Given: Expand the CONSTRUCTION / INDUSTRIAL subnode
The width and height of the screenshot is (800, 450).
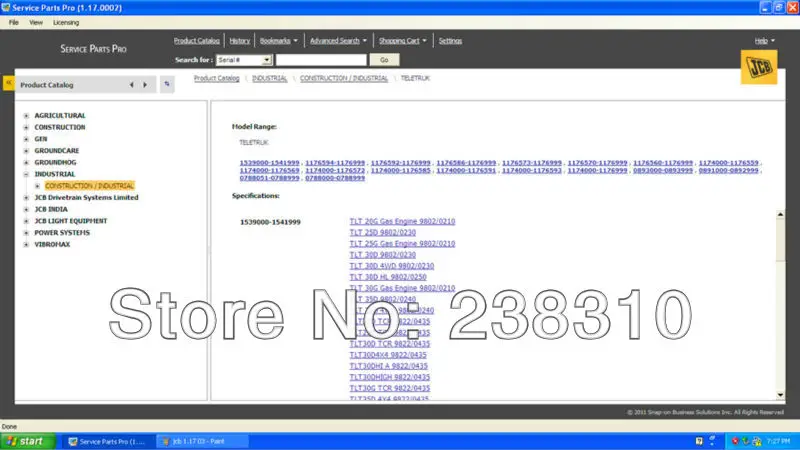Looking at the screenshot, I should click(37, 186).
